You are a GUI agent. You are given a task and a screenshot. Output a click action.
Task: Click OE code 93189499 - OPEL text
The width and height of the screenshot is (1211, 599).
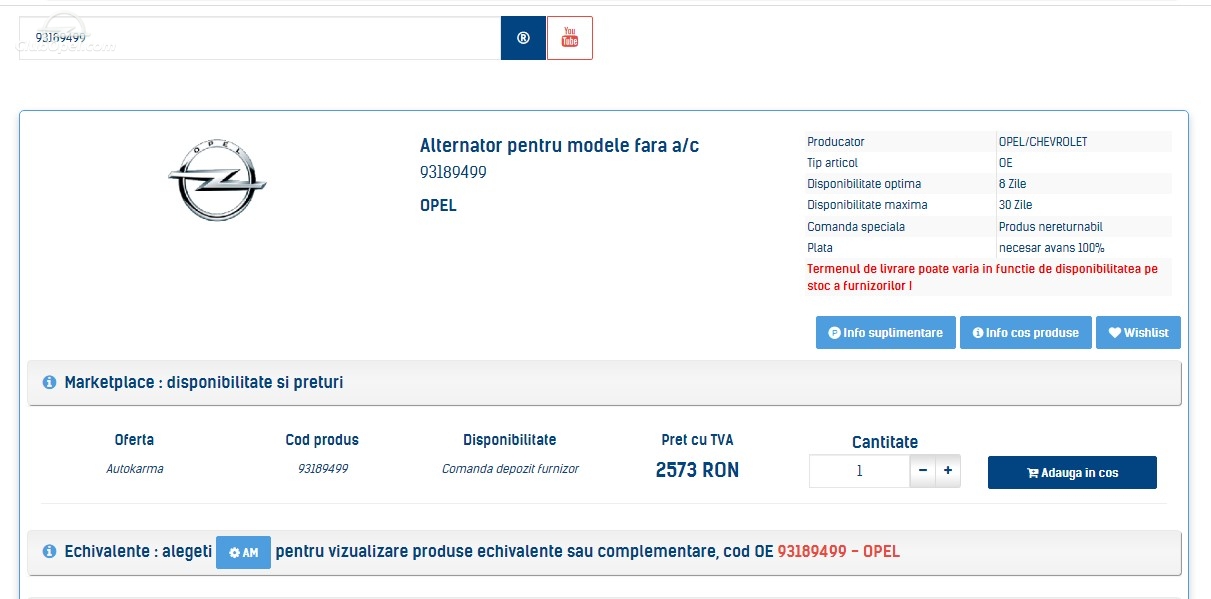838,552
